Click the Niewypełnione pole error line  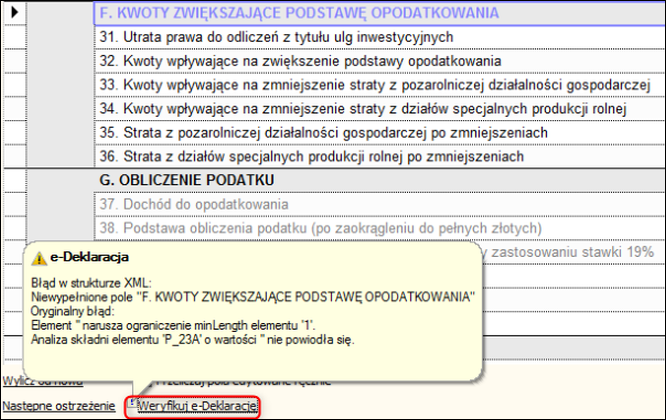click(253, 297)
